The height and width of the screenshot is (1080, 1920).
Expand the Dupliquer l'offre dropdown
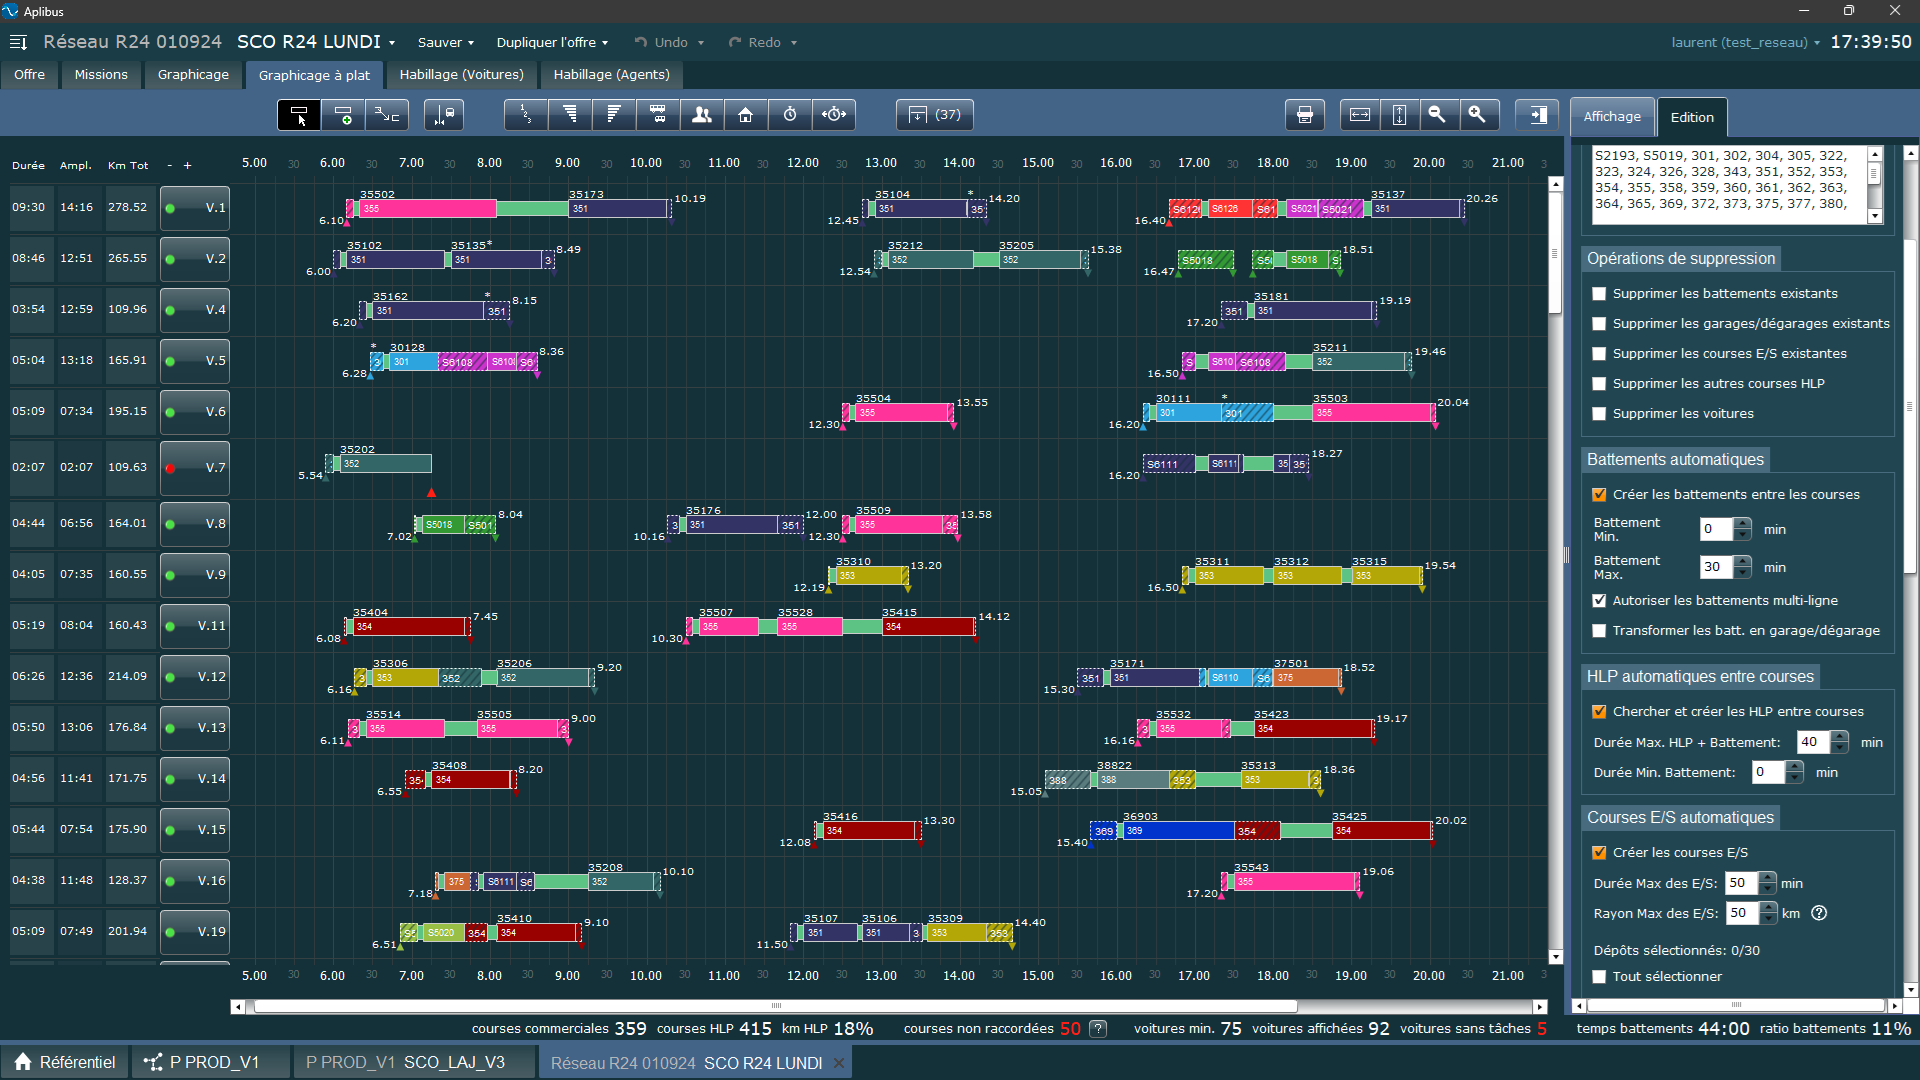pyautogui.click(x=552, y=42)
